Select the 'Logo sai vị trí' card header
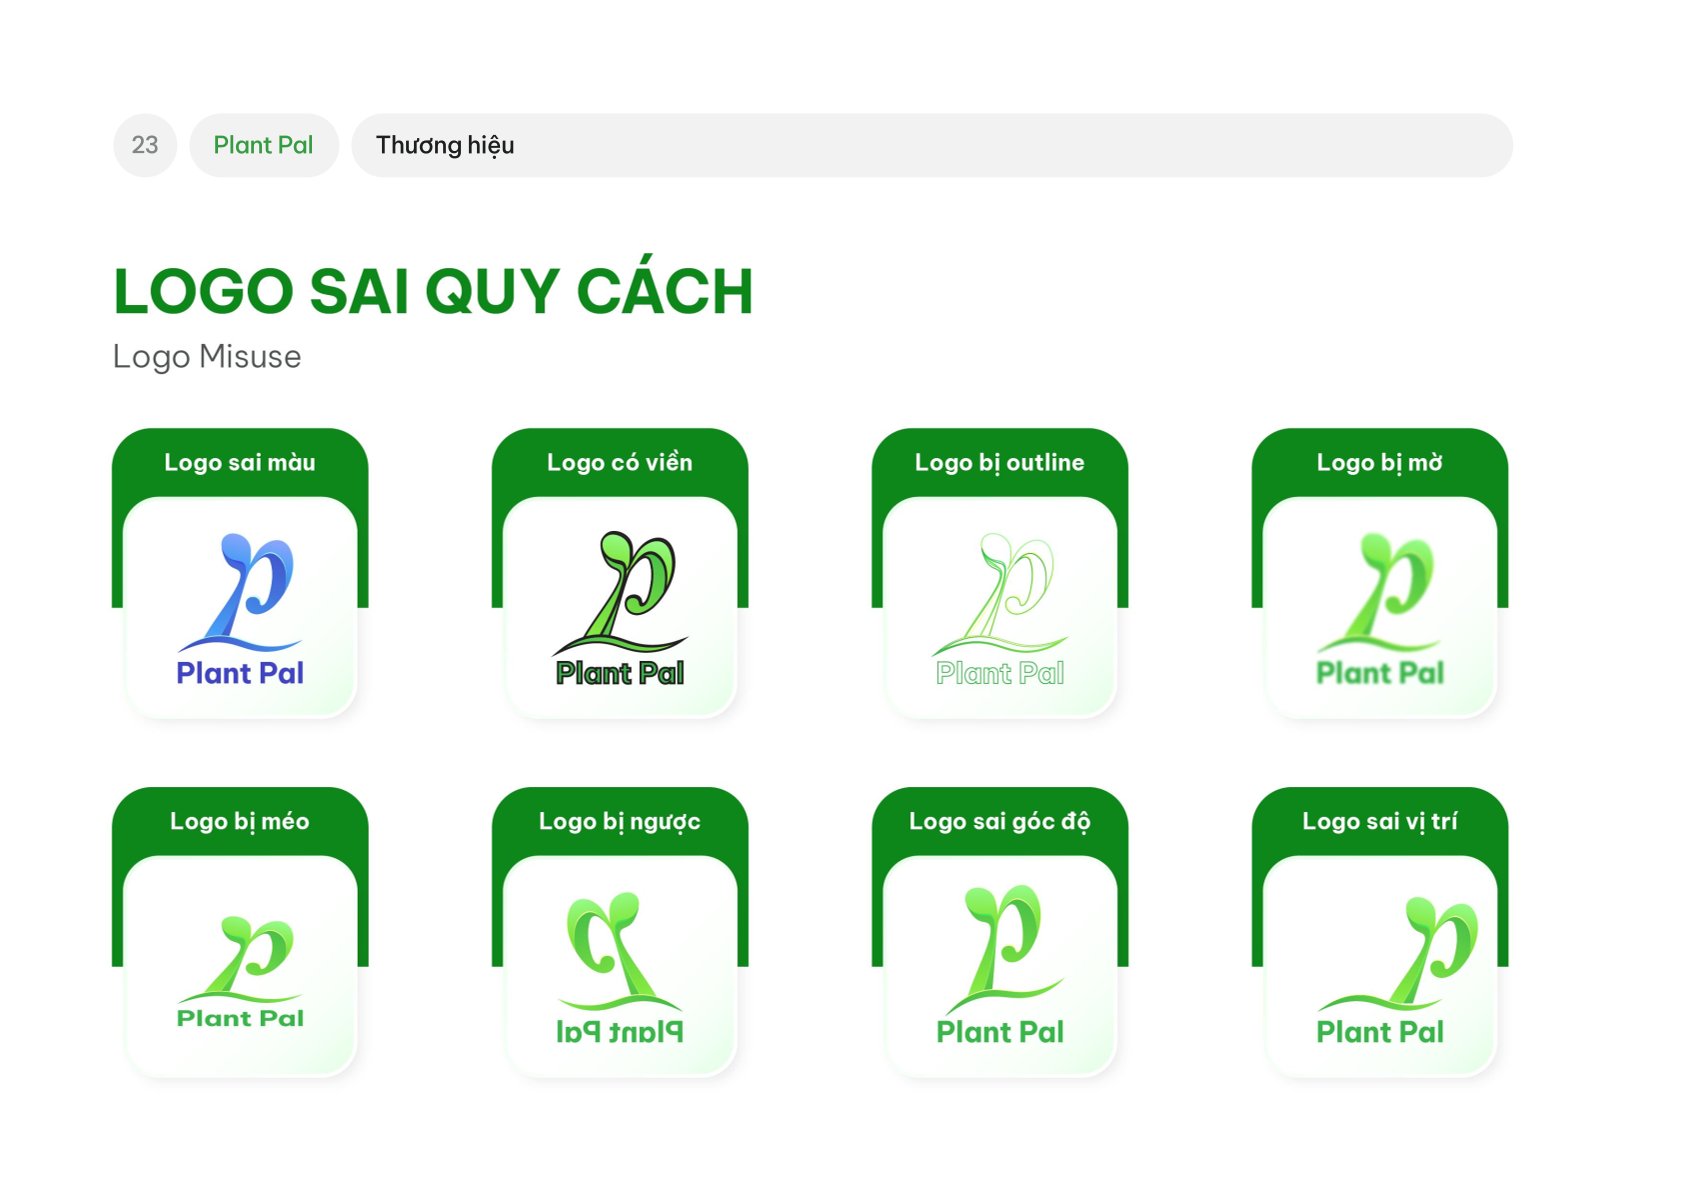The width and height of the screenshot is (1683, 1190). 1380,821
